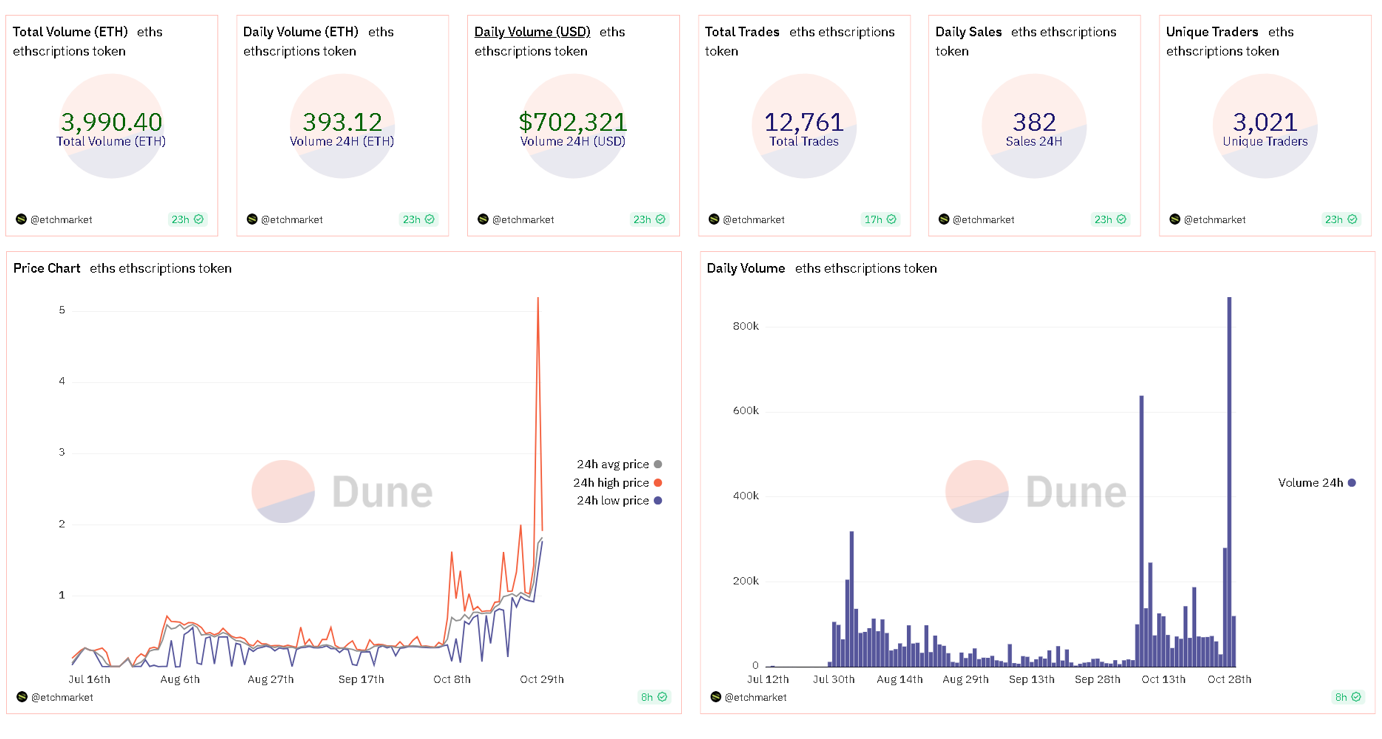Click the avatar on the Daily Volume chart footer
This screenshot has height=739, width=1382.
[x=714, y=697]
